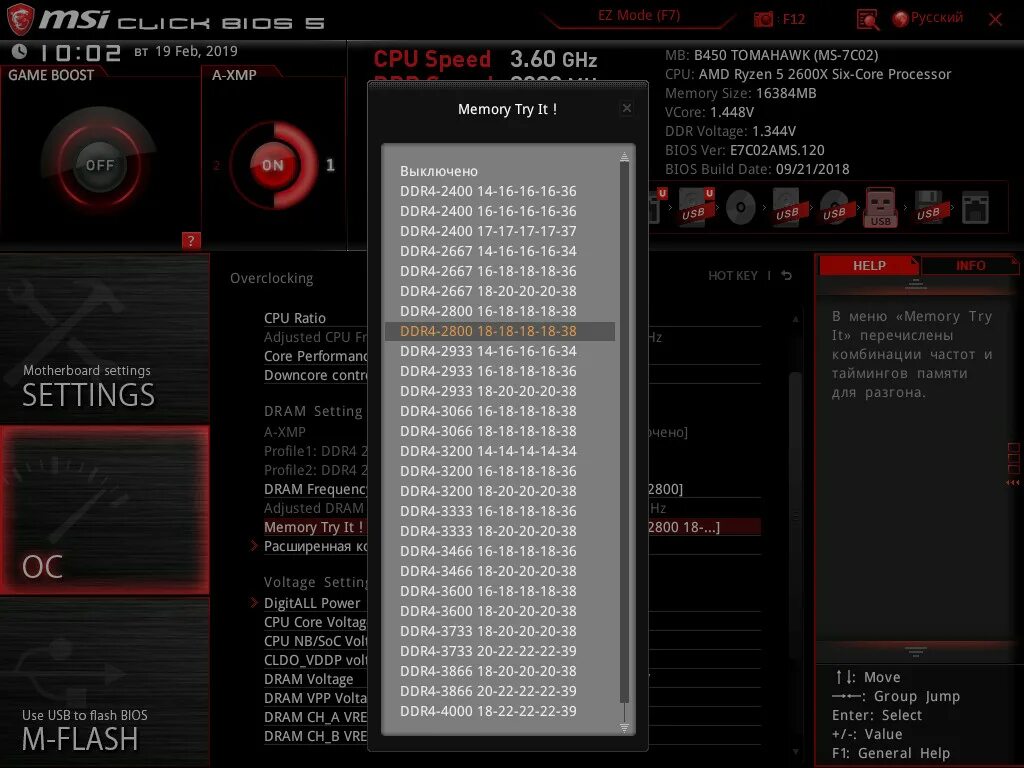Select A-XMP profile 2
1024x768 pixels.
[216, 165]
